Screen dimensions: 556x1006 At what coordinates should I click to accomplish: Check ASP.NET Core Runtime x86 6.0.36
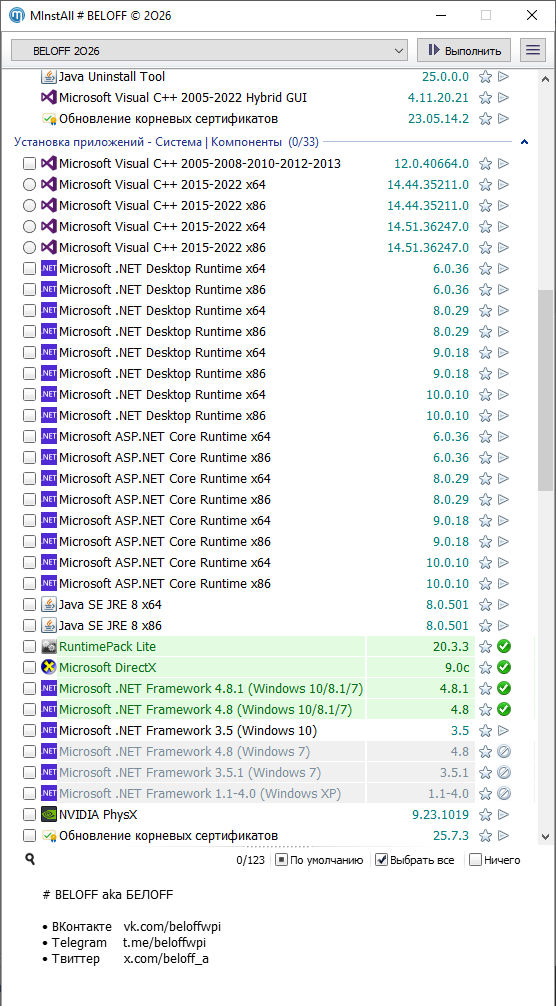[x=29, y=457]
